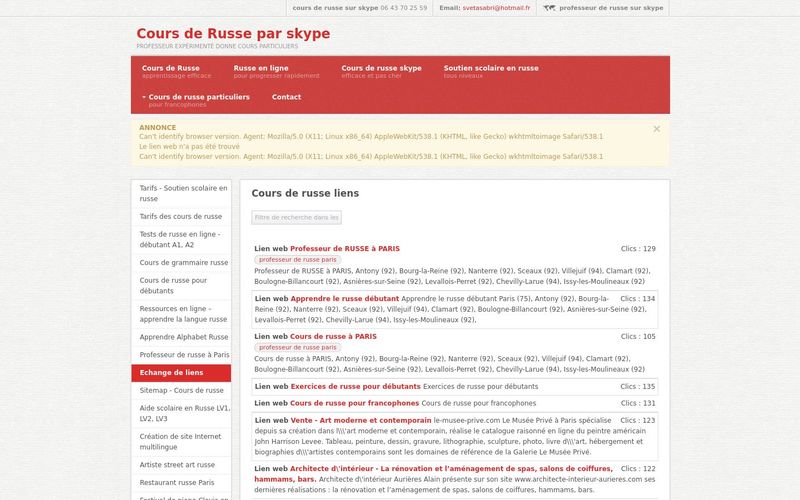Click the Clics : 129 counter
Image resolution: width=800 pixels, height=500 pixels.
pyautogui.click(x=638, y=249)
